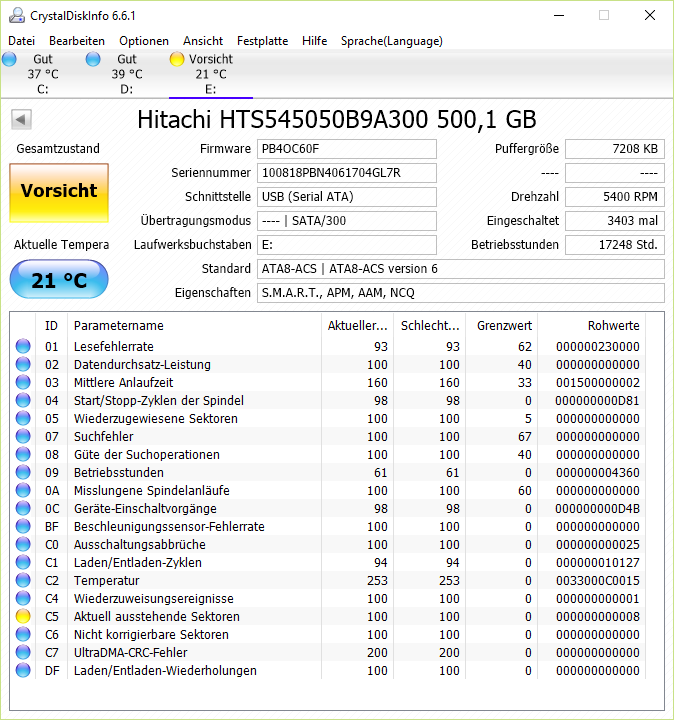Screen dimensions: 674x720
Task: Open the Bearbeiten menu
Action: [x=77, y=41]
